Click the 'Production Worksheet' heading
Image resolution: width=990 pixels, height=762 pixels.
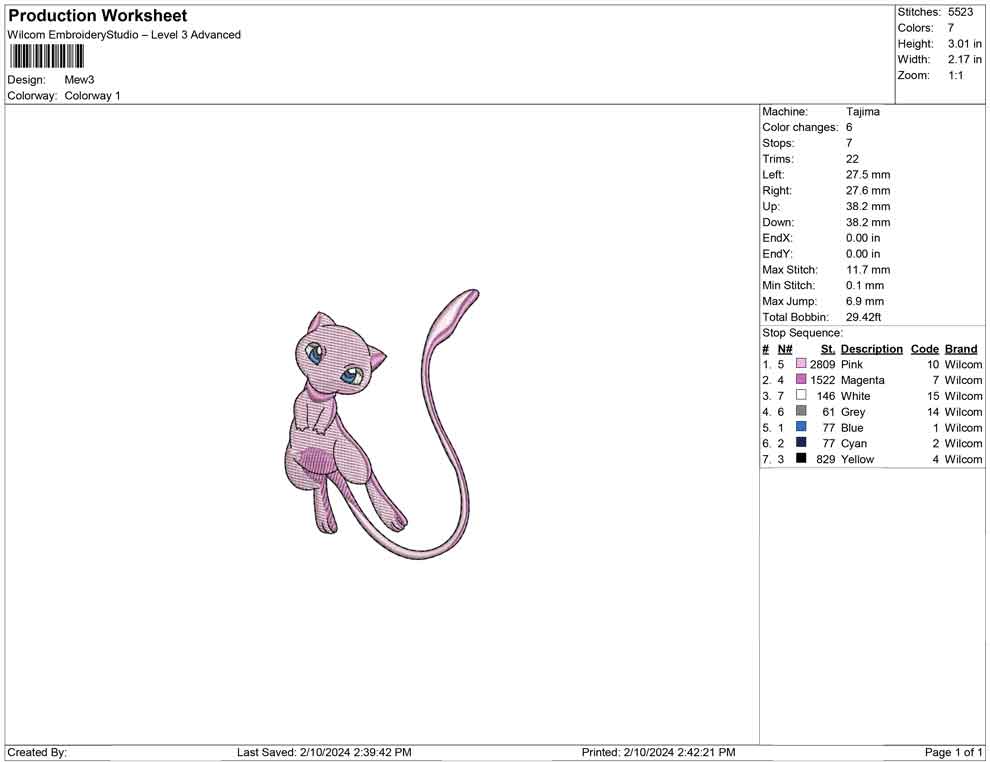click(97, 16)
